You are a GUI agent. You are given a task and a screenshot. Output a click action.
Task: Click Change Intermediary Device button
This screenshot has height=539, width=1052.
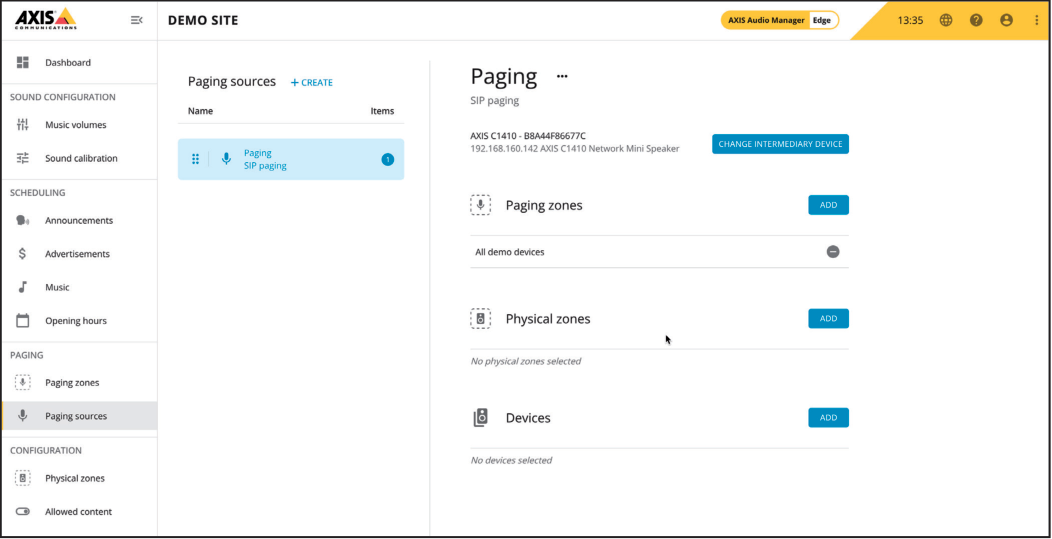tap(780, 144)
